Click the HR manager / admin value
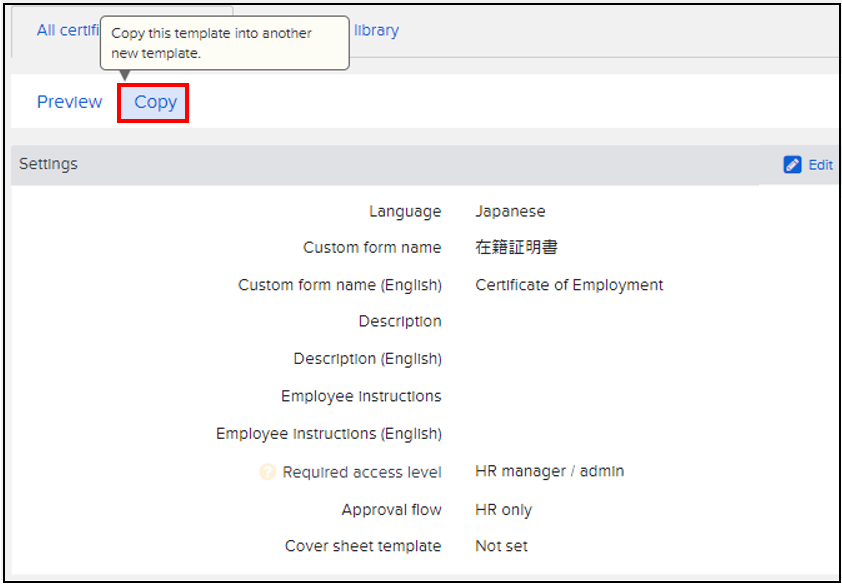Image resolution: width=842 pixels, height=586 pixels. [x=549, y=471]
